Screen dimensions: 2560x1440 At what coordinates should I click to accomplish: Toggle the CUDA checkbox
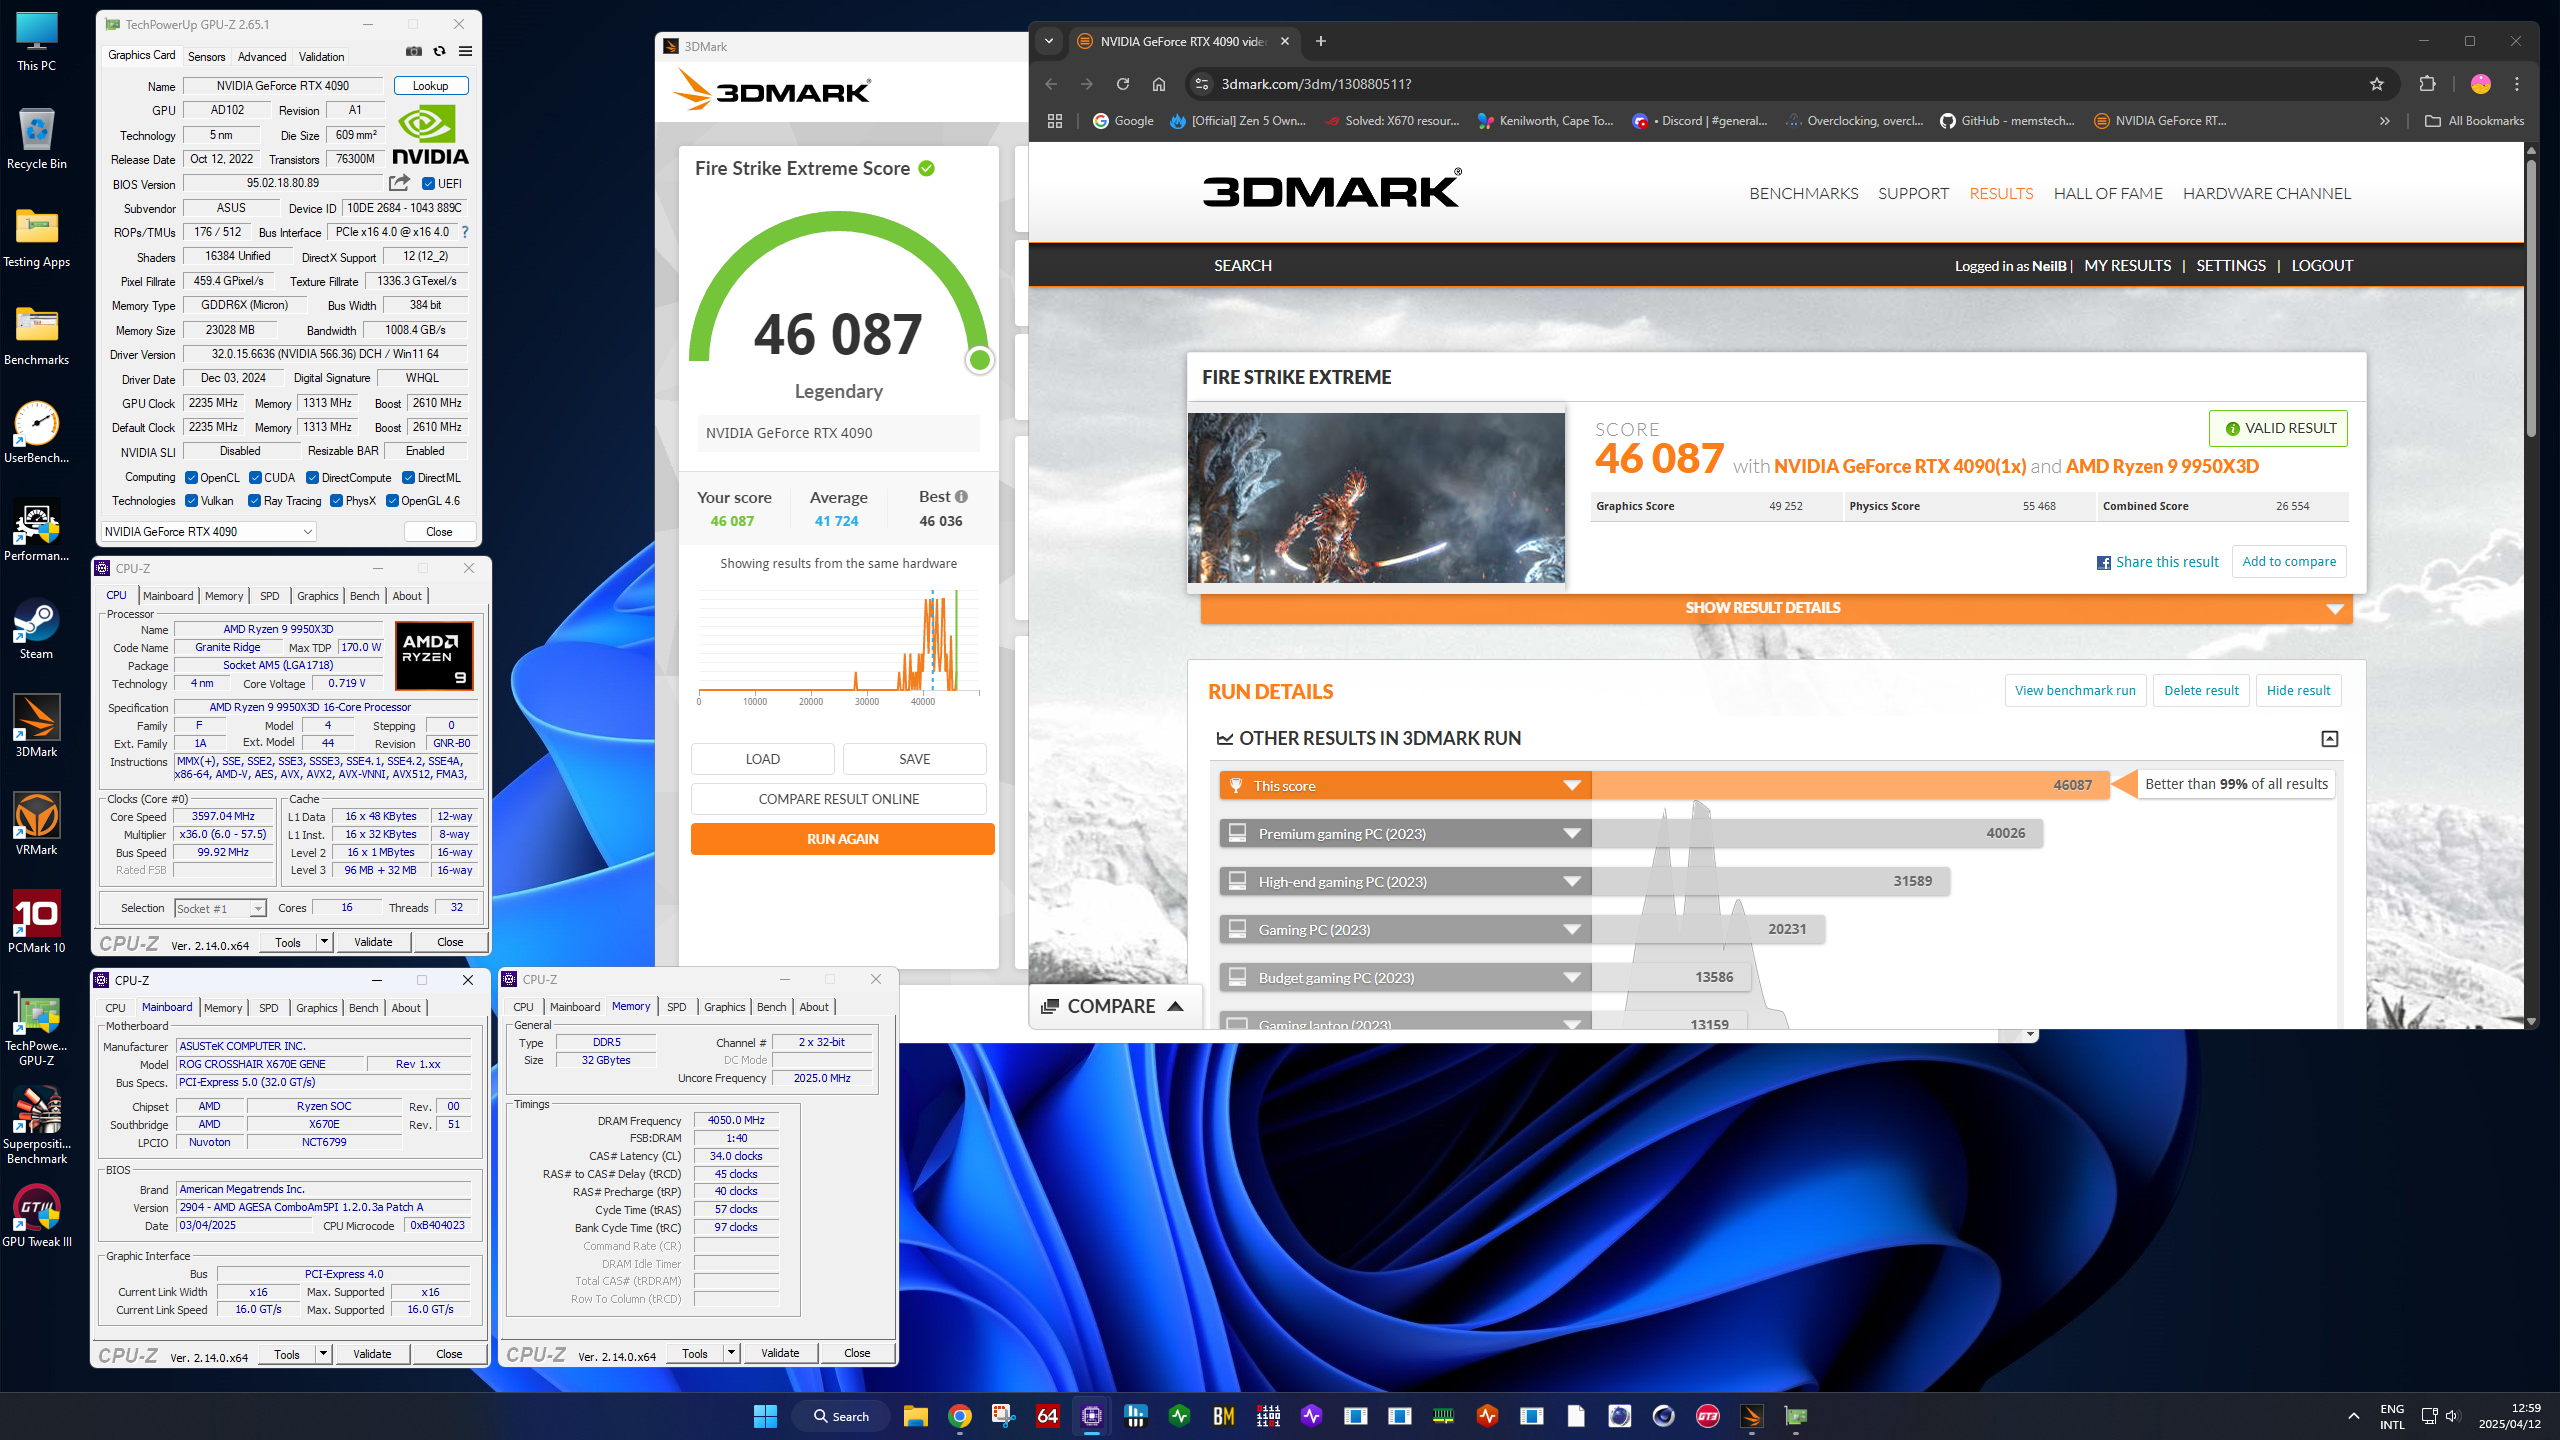coord(255,478)
